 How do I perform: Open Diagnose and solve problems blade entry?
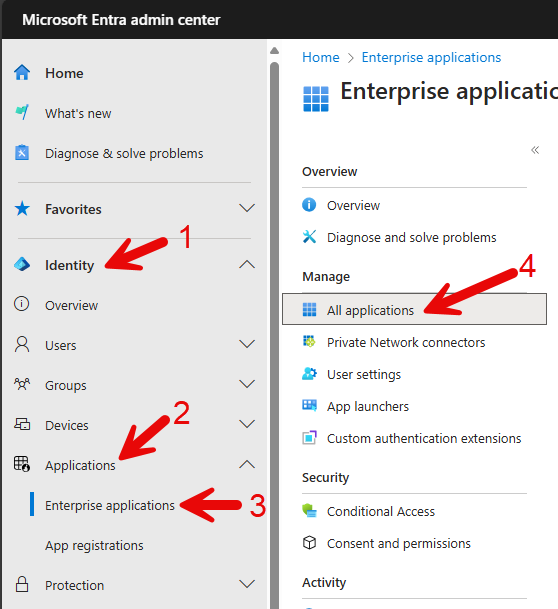point(412,237)
